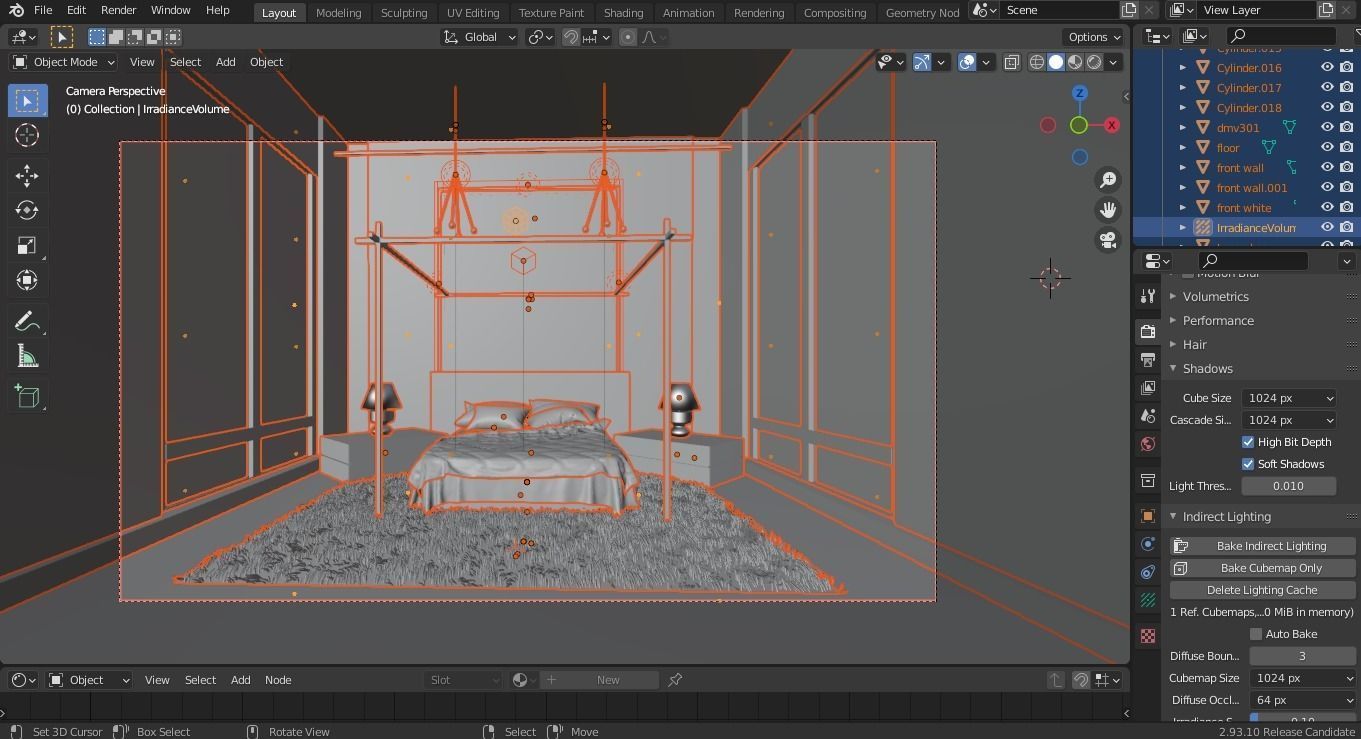
Task: Disable the Soft Shadows checkbox
Action: [x=1248, y=463]
